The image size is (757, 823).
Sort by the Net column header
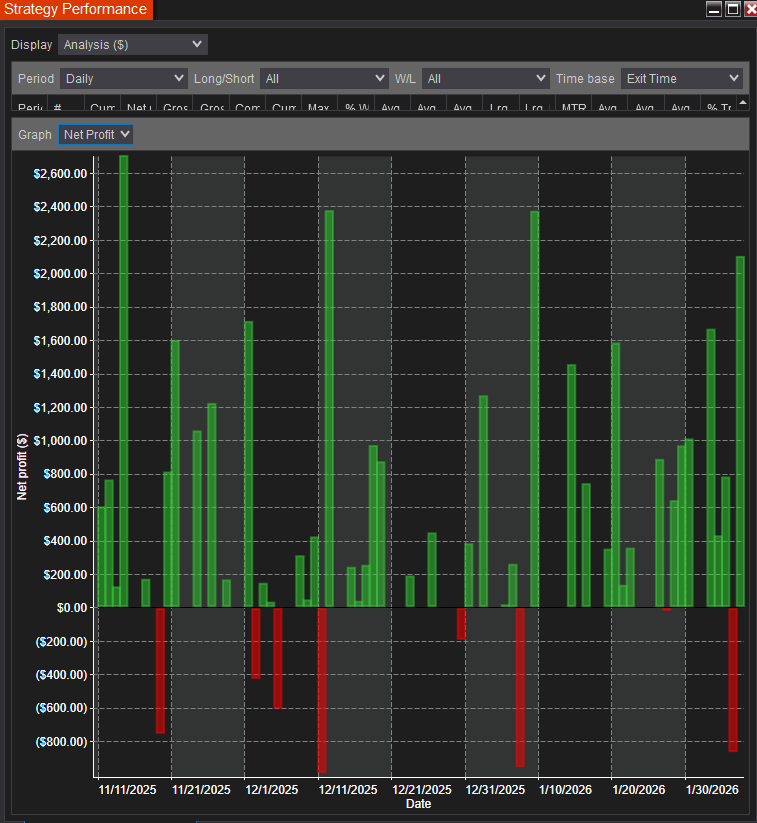[137, 107]
